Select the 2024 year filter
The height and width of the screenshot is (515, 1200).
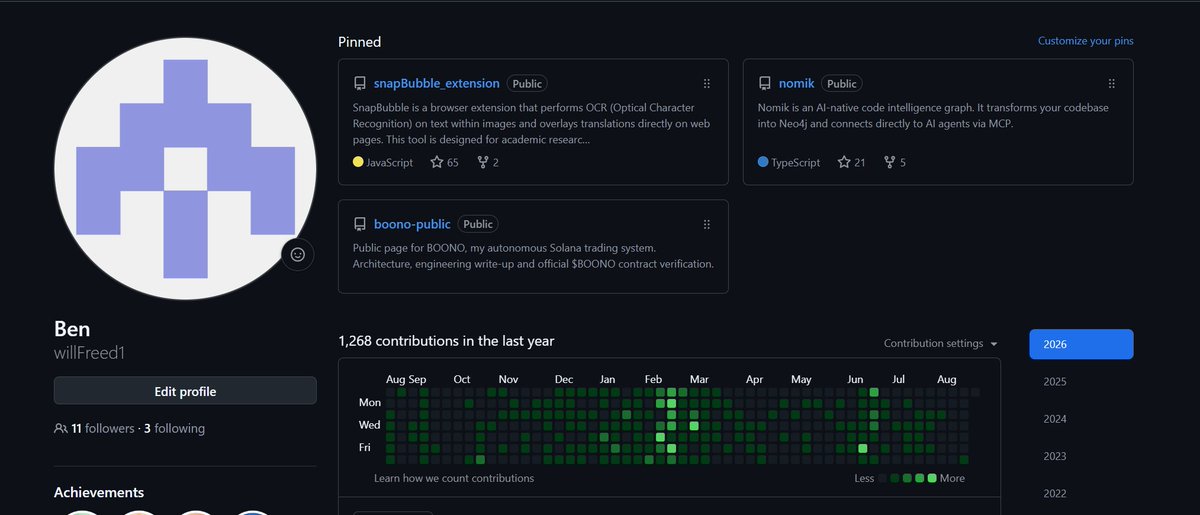pyautogui.click(x=1081, y=419)
